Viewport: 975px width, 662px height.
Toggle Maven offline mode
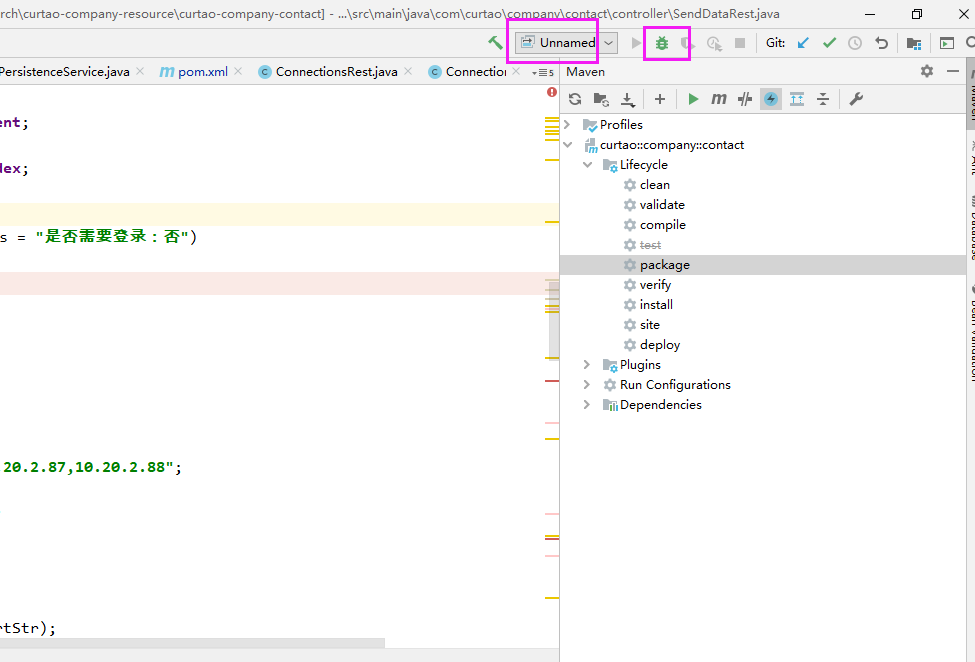pos(769,98)
